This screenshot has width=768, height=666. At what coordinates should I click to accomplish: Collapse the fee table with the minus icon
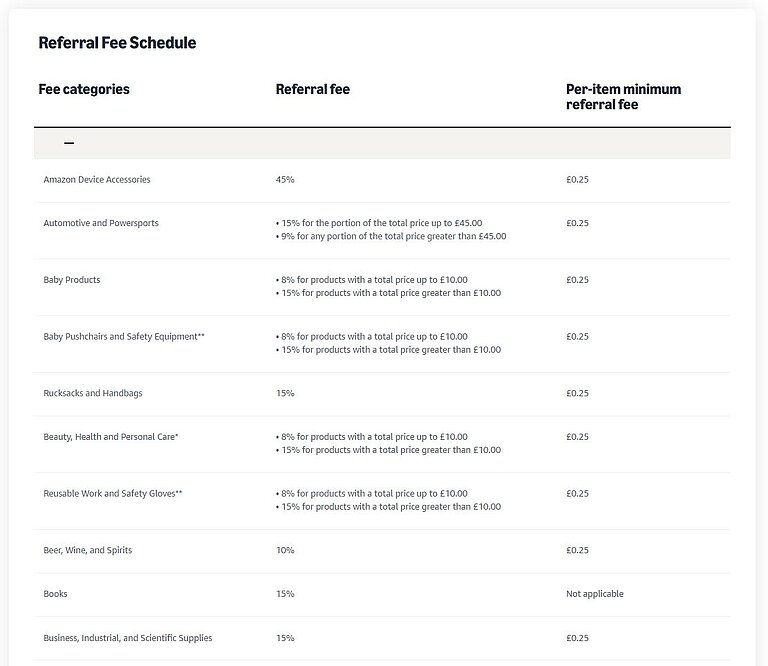click(69, 143)
